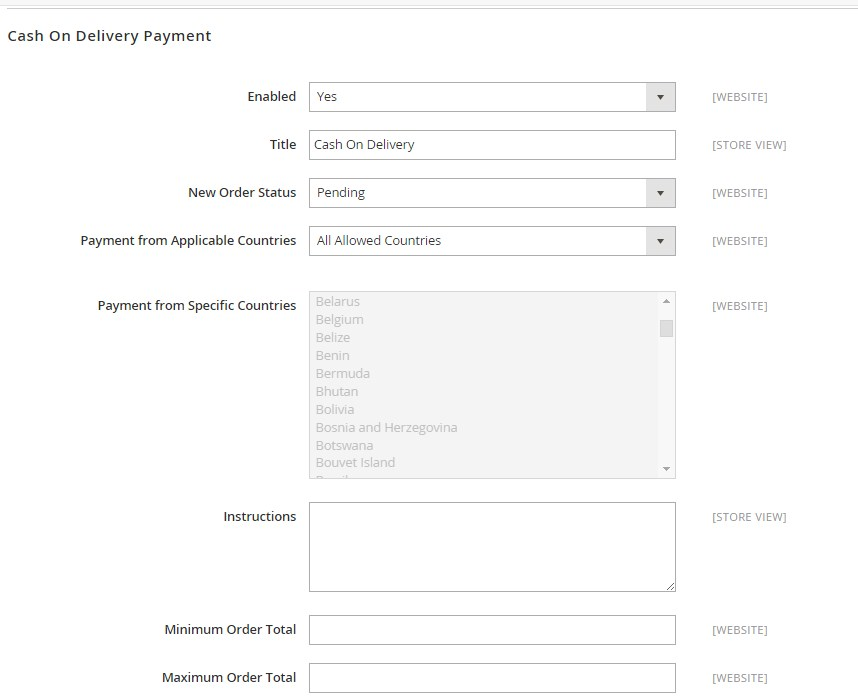858x698 pixels.
Task: Open the Enabled dropdown showing Yes
Action: (x=492, y=97)
